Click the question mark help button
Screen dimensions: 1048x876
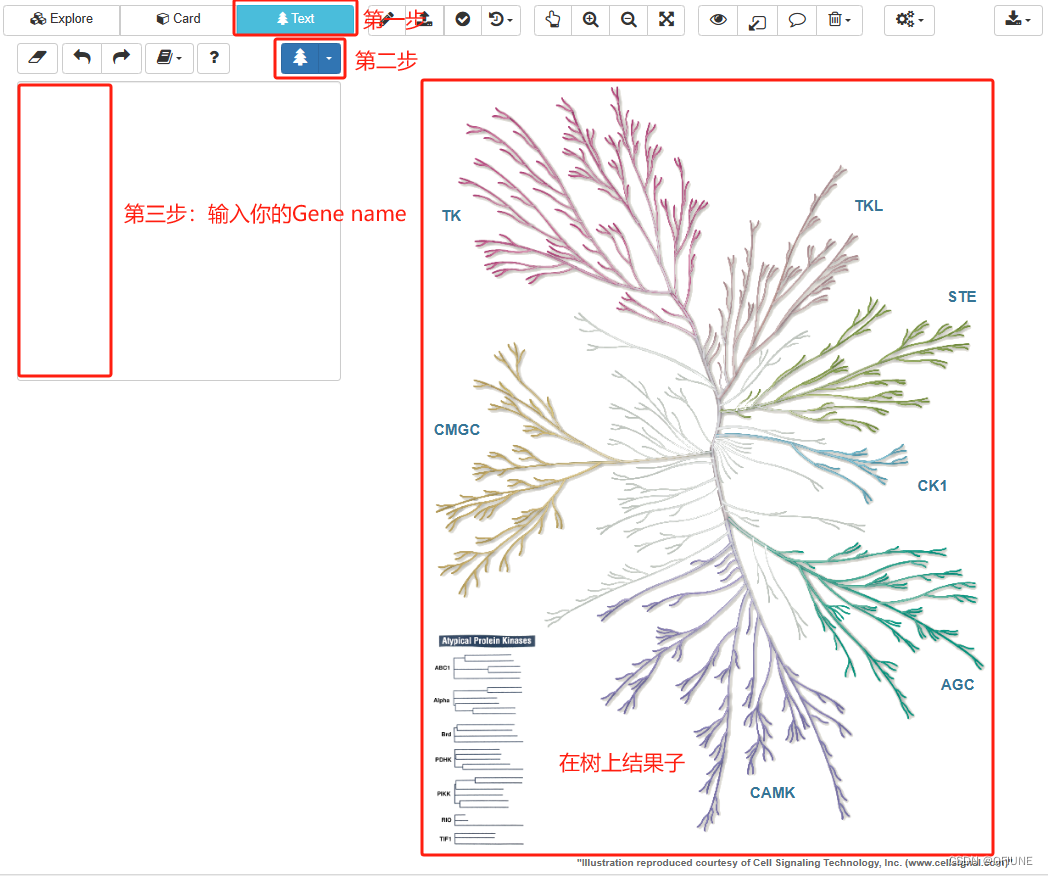pyautogui.click(x=214, y=58)
